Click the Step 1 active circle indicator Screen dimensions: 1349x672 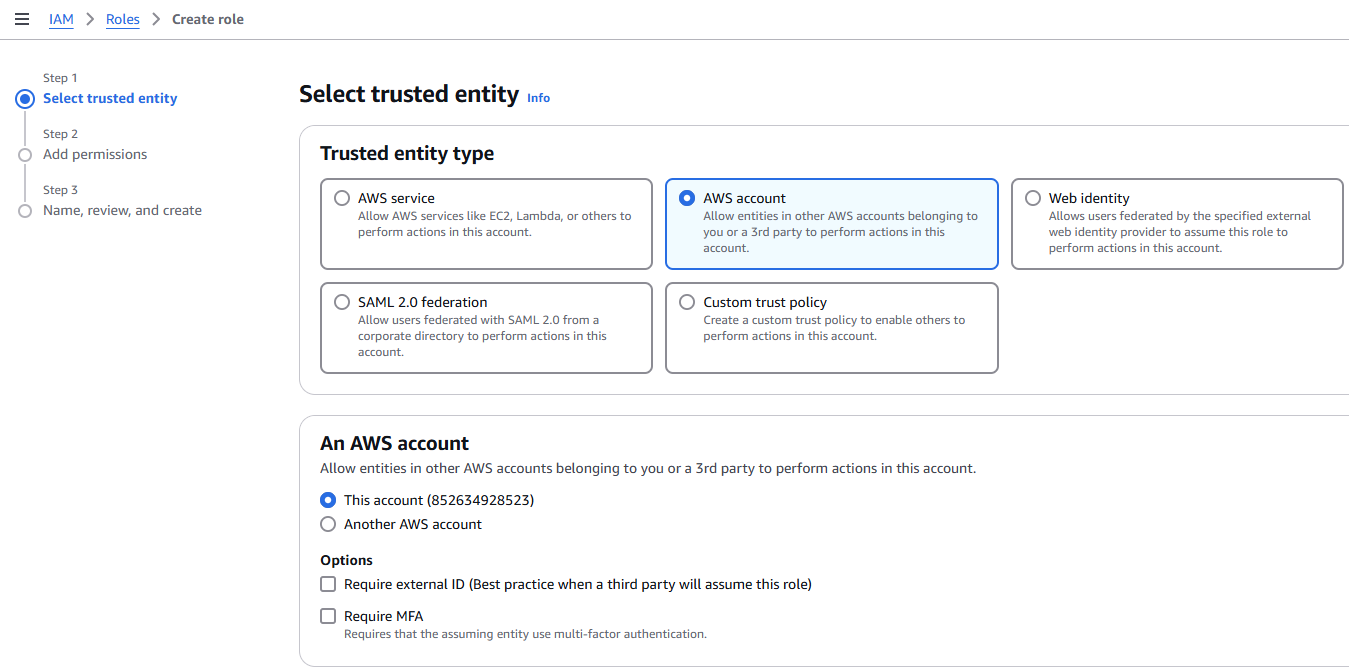coord(25,99)
